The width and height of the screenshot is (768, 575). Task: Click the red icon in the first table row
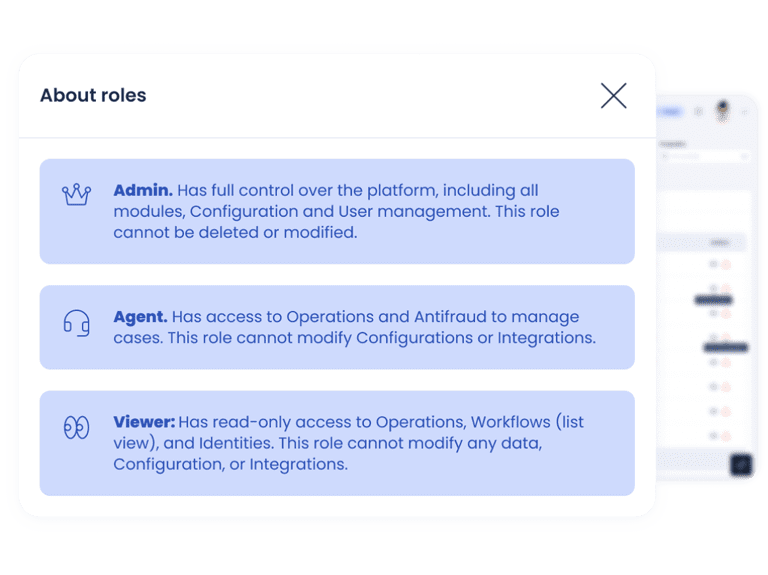(724, 264)
